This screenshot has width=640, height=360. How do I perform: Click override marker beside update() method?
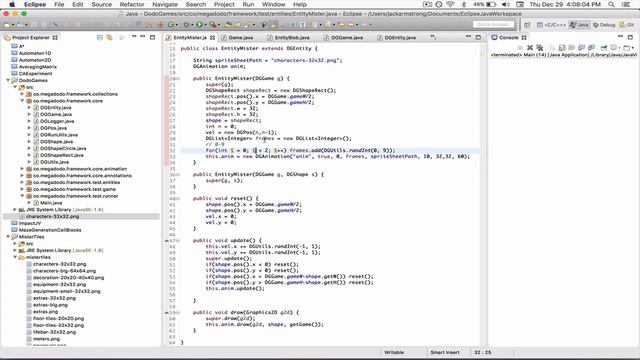click(x=167, y=240)
